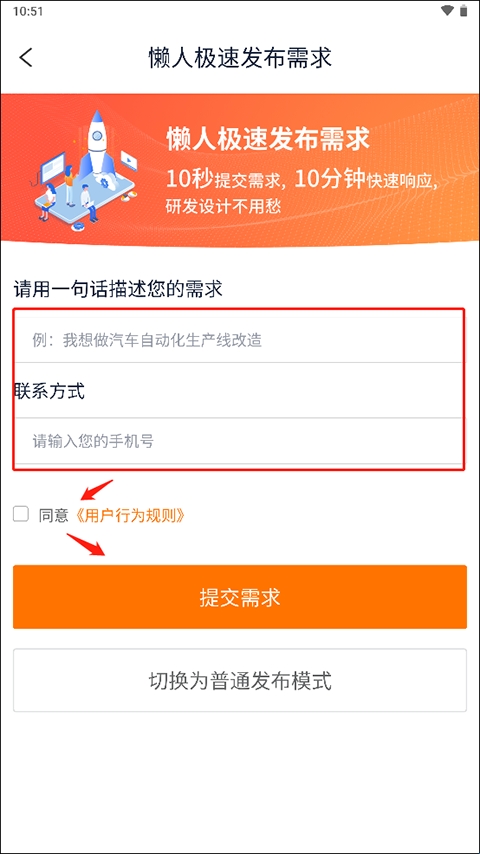Click the Wi-Fi status icon
Viewport: 480px width, 854px height.
(447, 10)
